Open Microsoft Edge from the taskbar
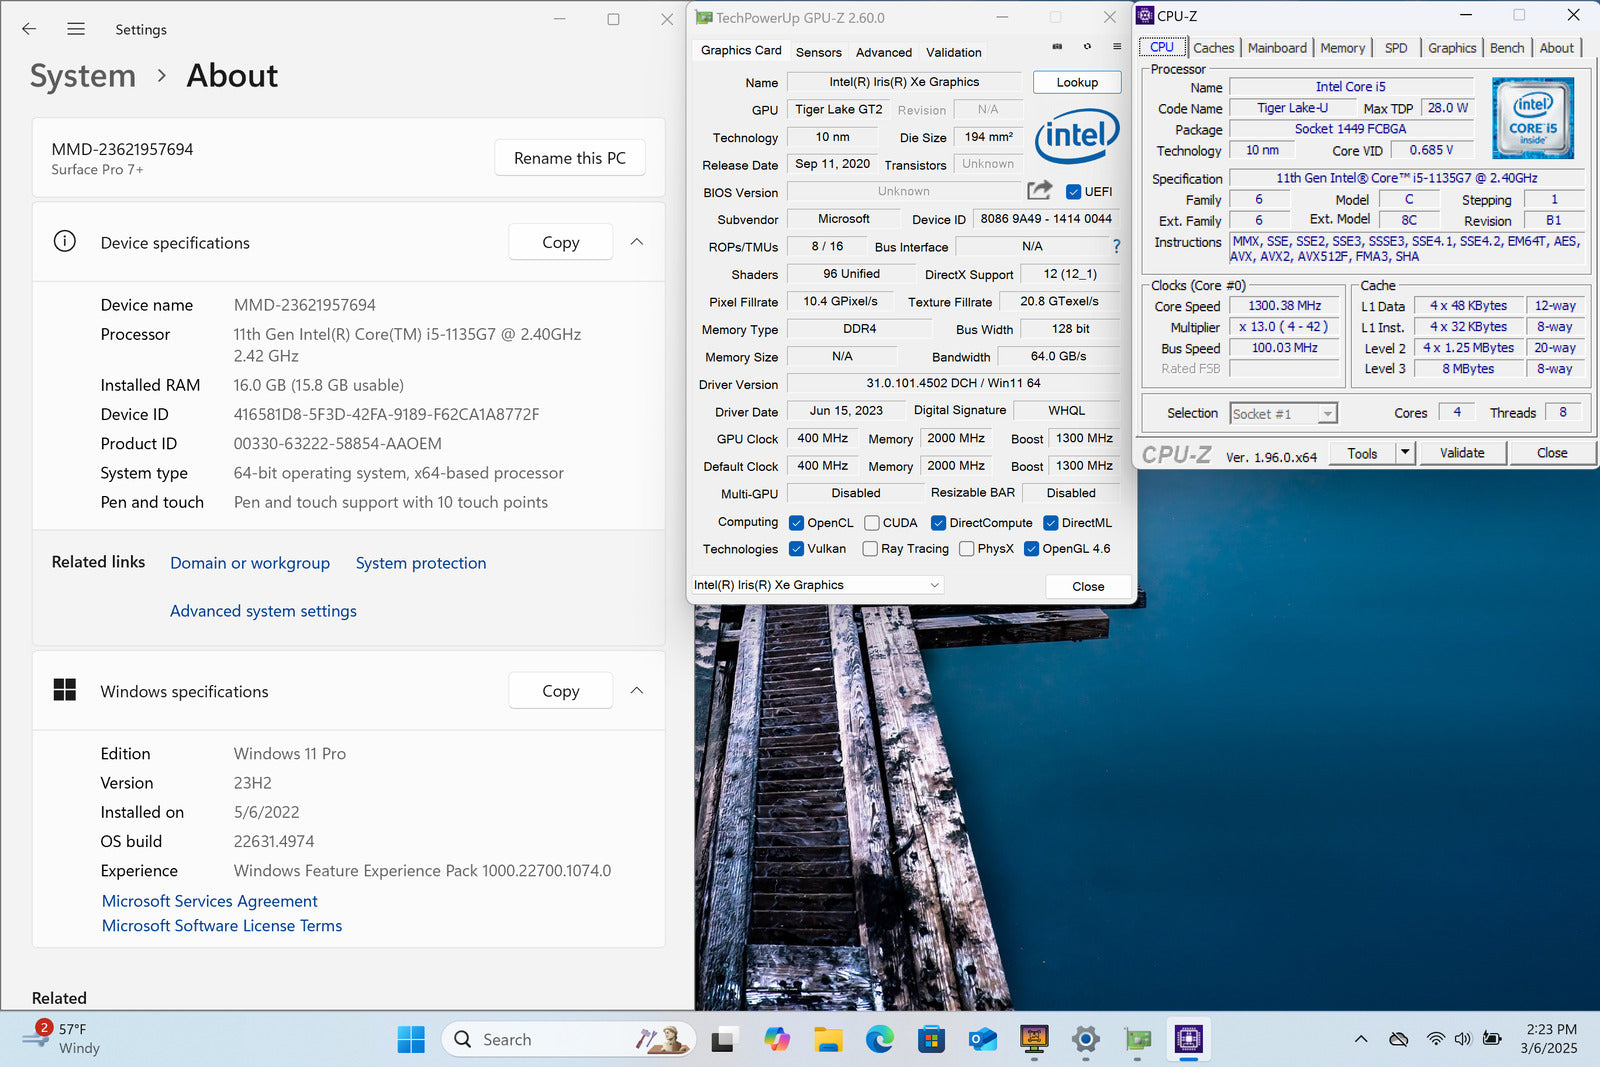Screen dimensions: 1600x1067 coord(880,1040)
